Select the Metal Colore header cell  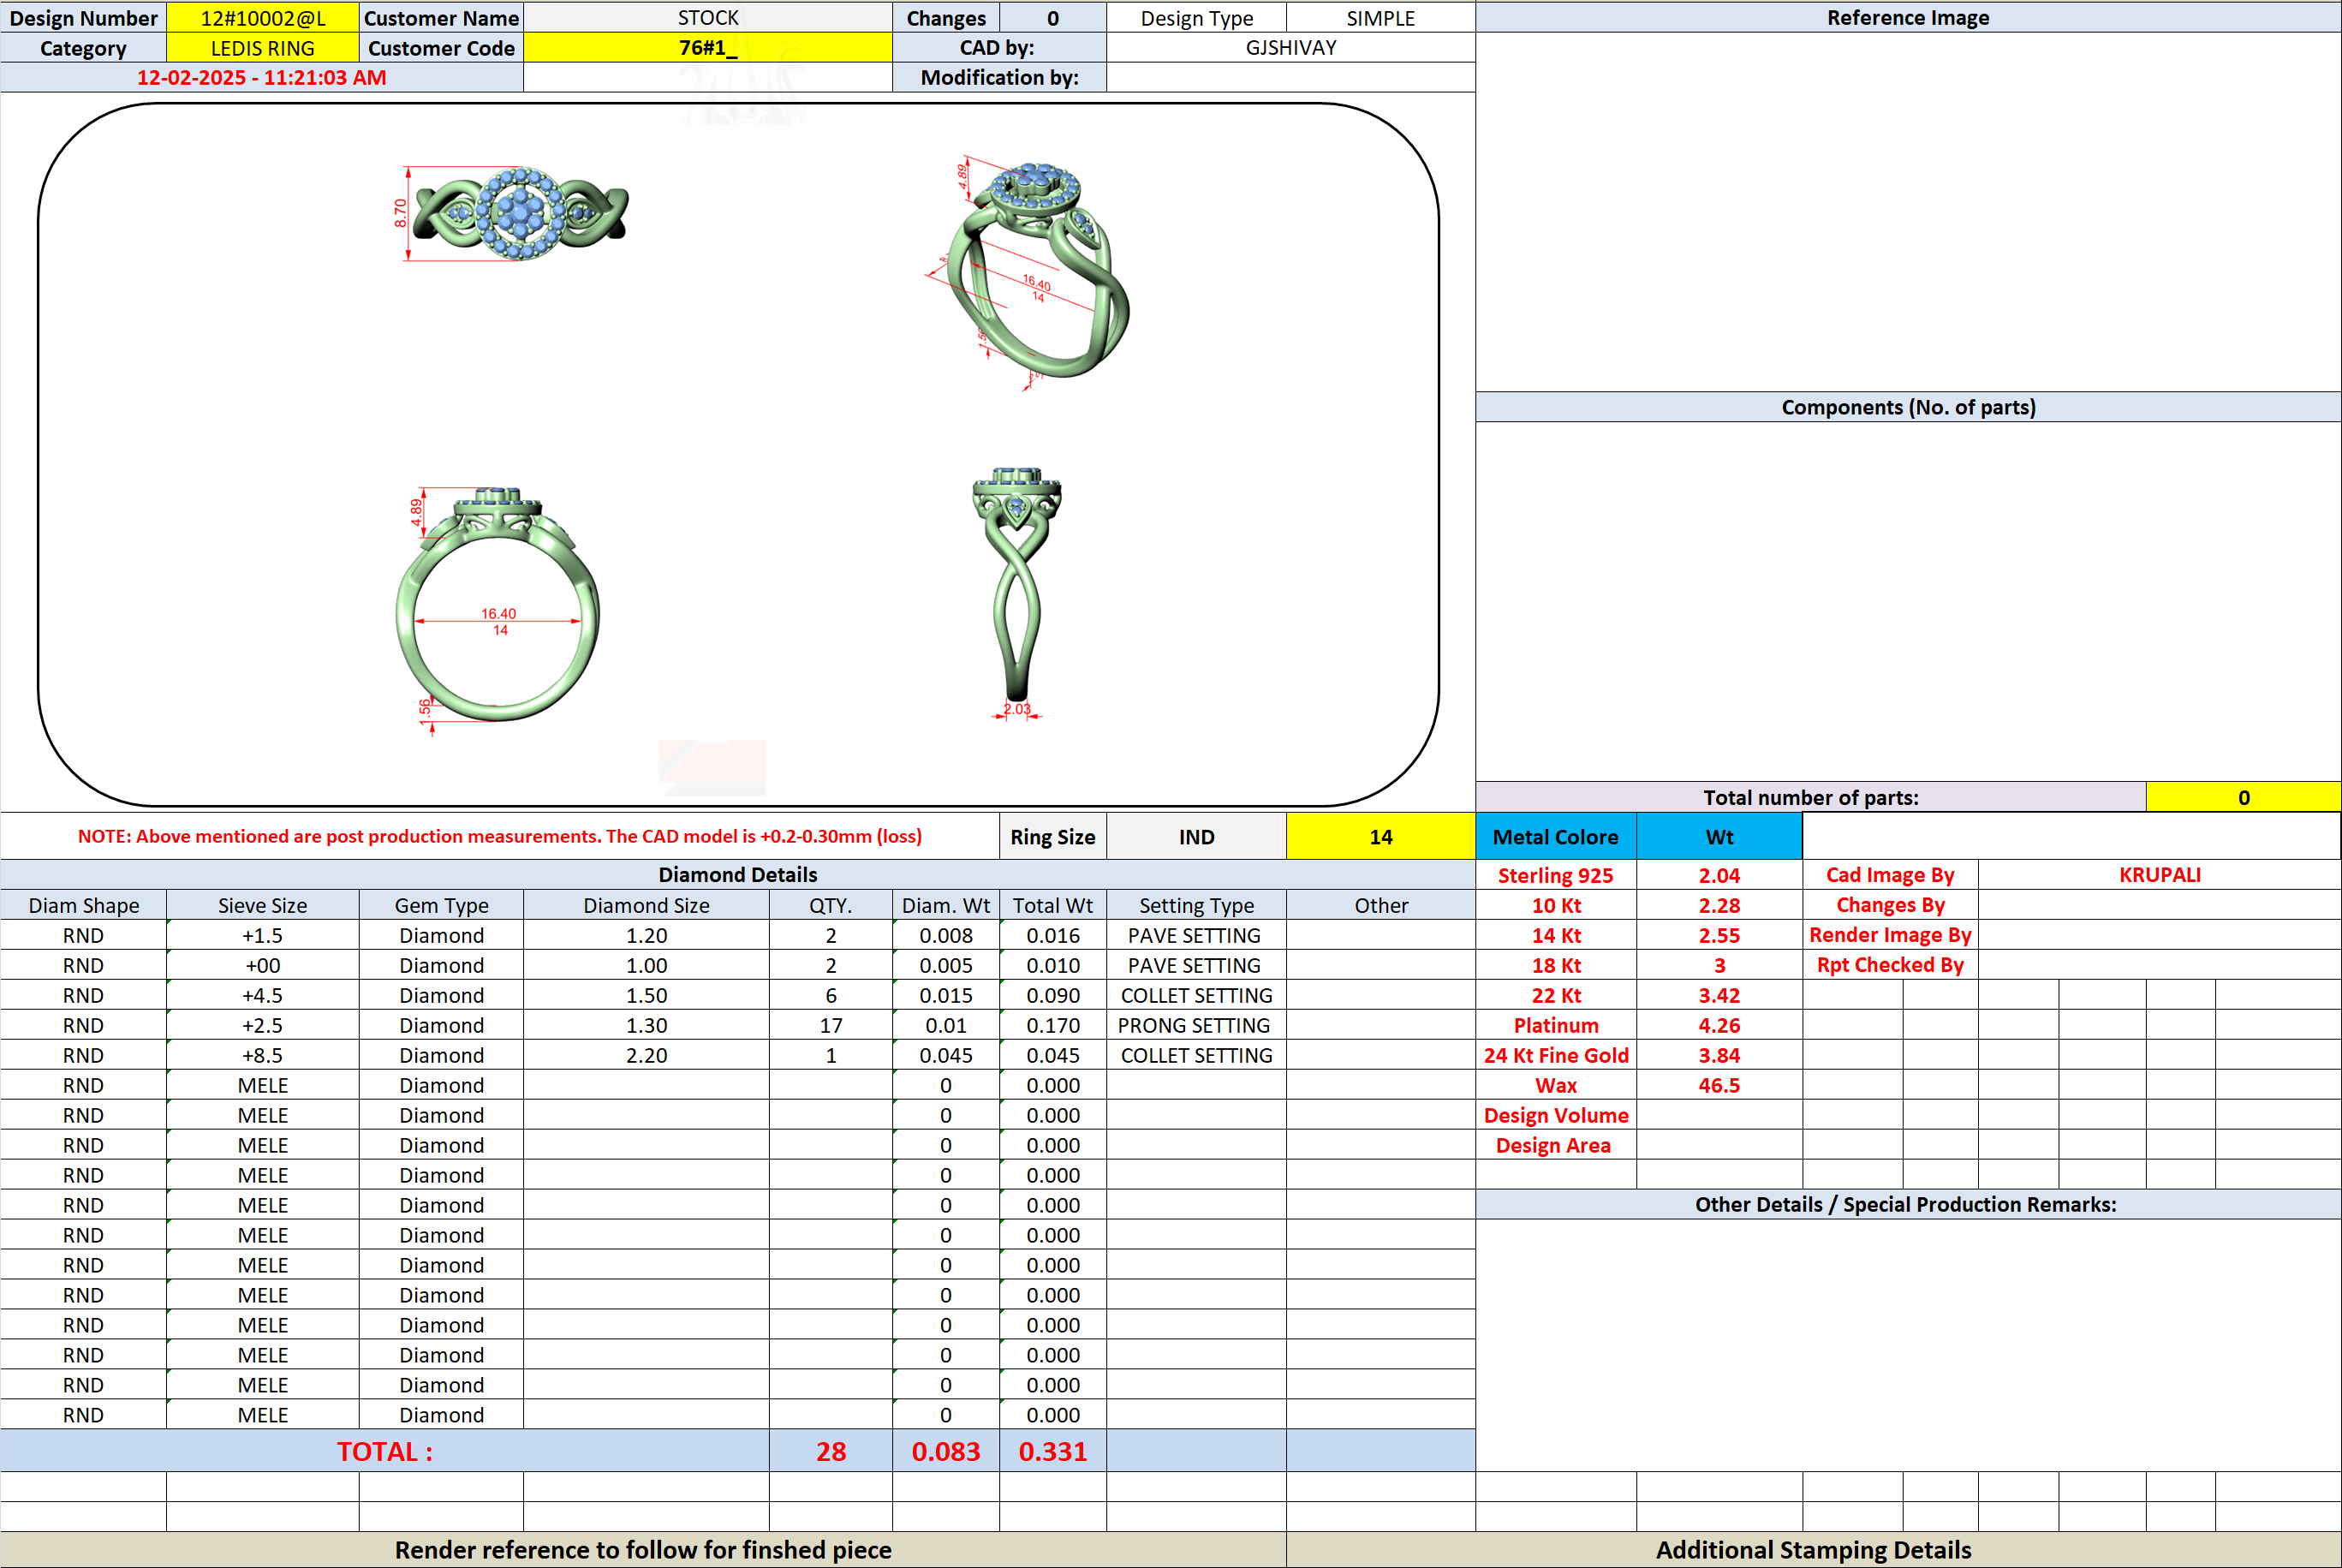(1555, 837)
